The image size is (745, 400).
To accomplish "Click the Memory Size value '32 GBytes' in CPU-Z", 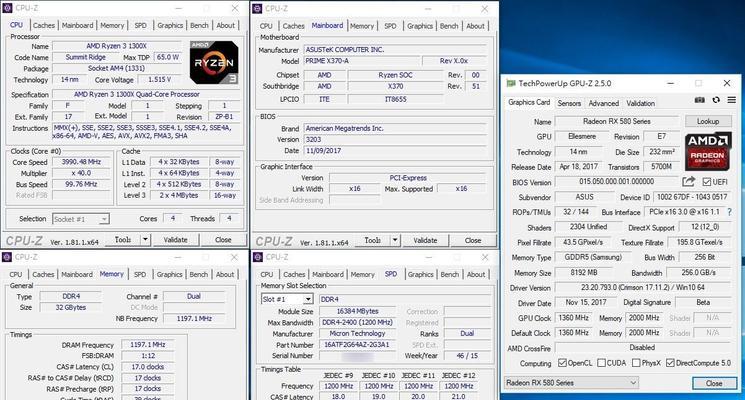I will 71,307.
